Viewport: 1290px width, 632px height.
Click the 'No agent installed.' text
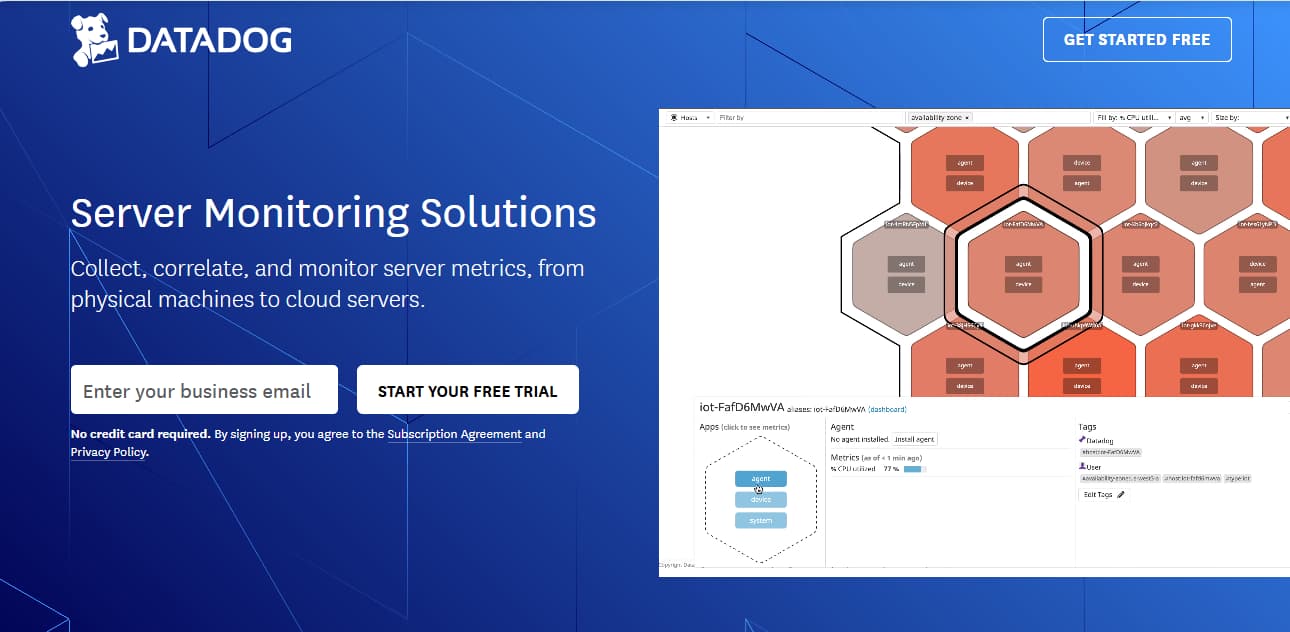pyautogui.click(x=860, y=439)
